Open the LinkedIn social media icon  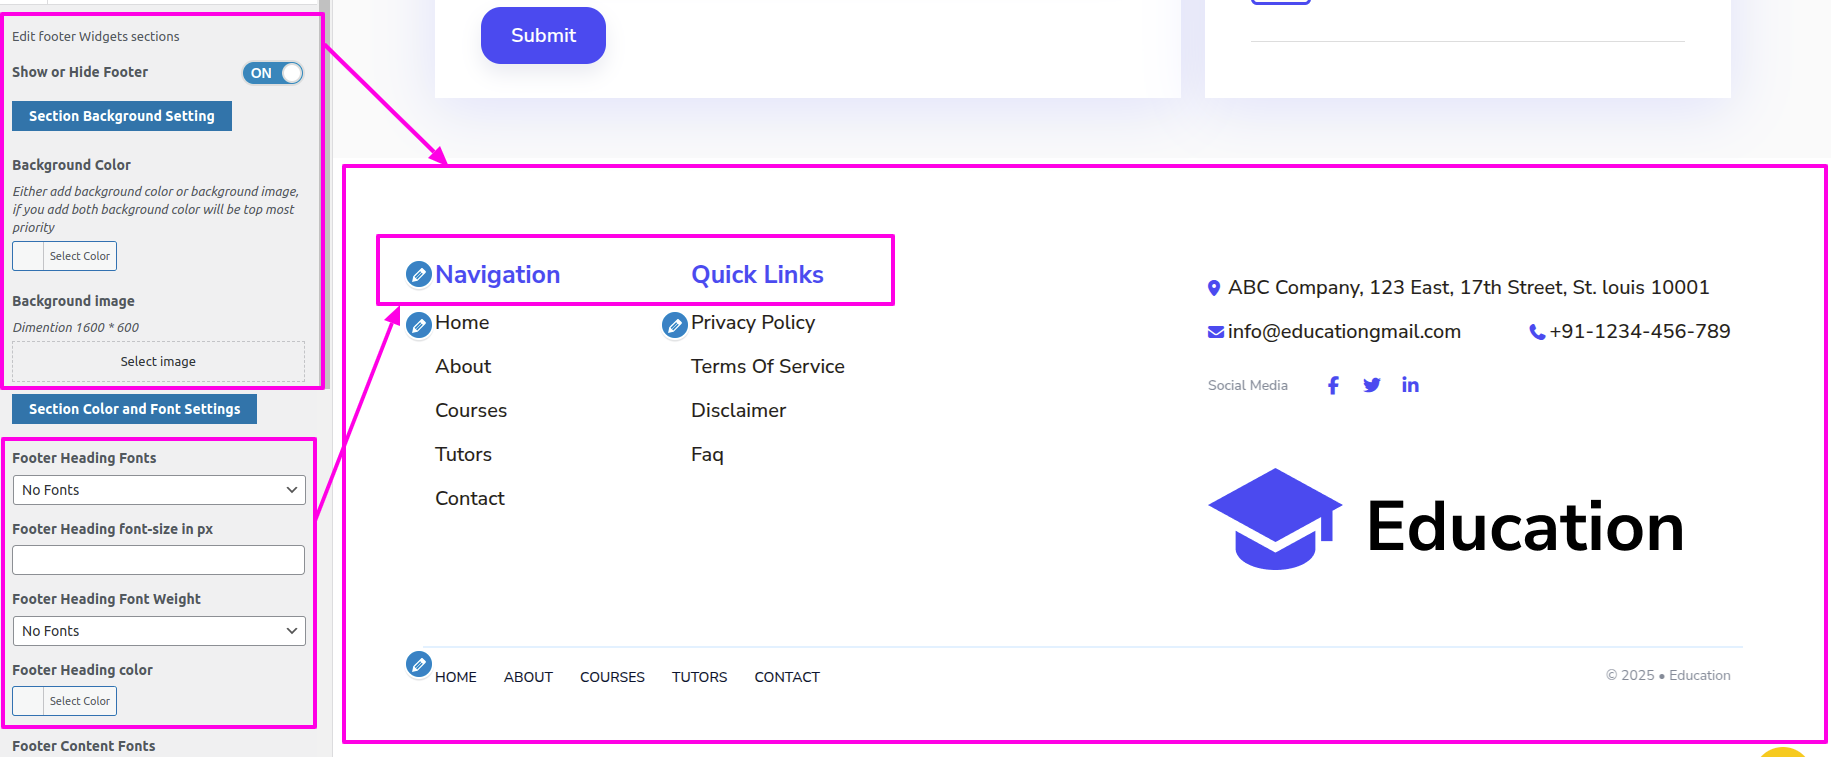pyautogui.click(x=1410, y=385)
